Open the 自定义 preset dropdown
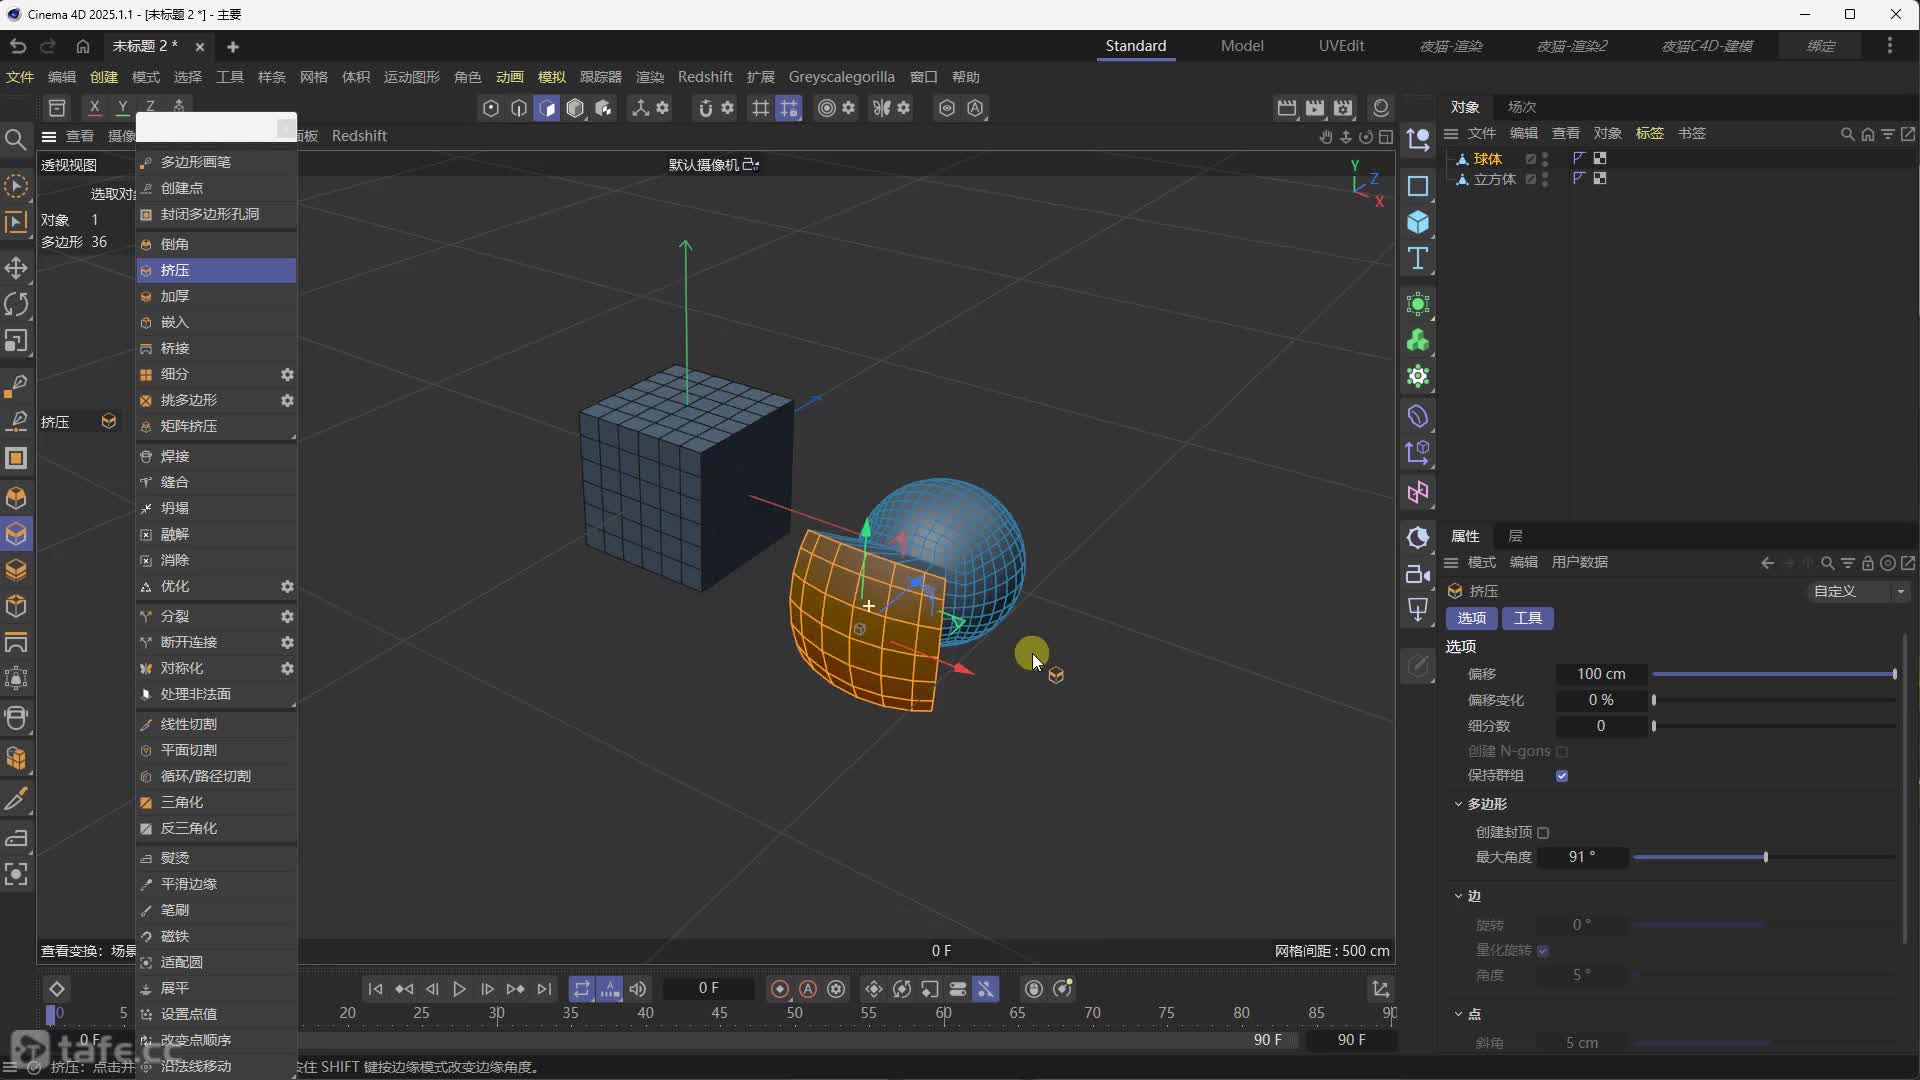 tap(1859, 592)
